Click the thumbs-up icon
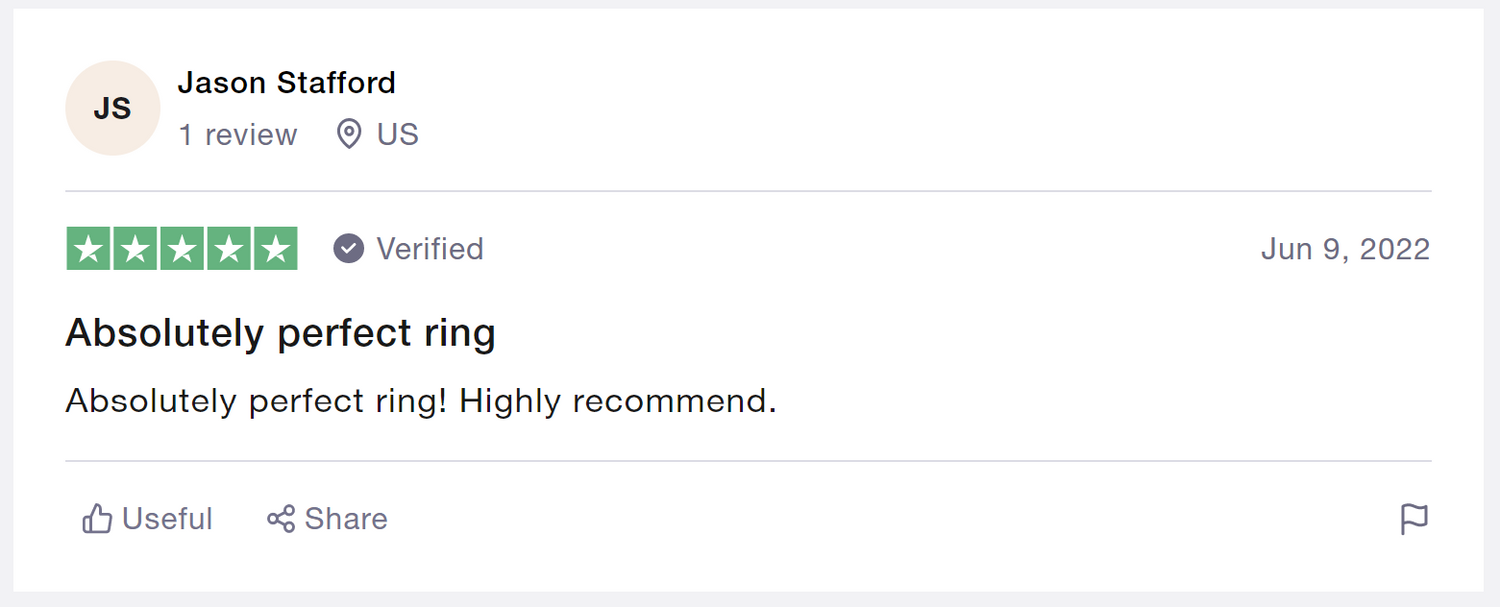The width and height of the screenshot is (1500, 607). (x=97, y=519)
